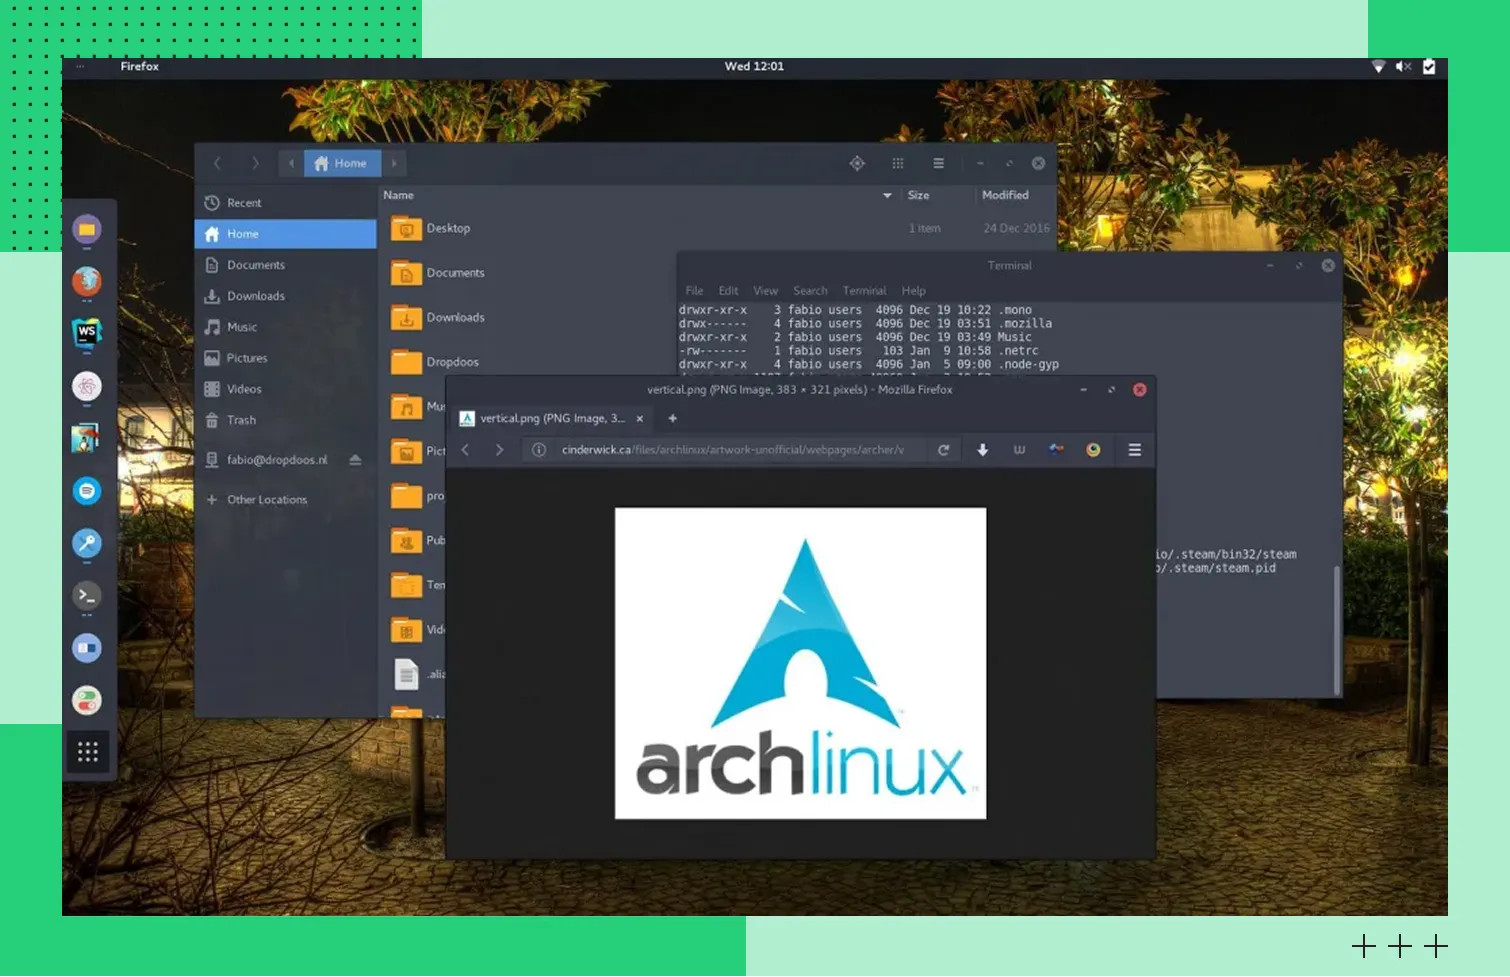Expand the path bar right arrow after Home
Image resolution: width=1510 pixels, height=977 pixels.
coord(394,163)
